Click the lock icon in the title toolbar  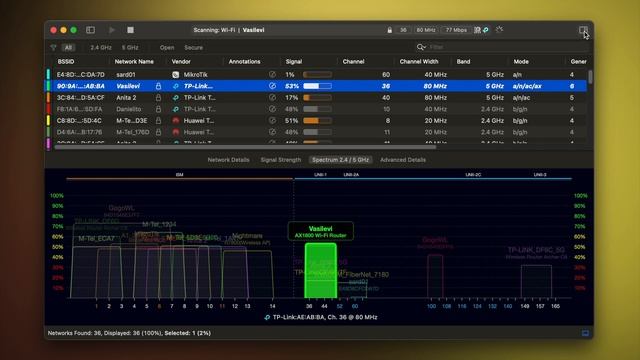tap(390, 30)
